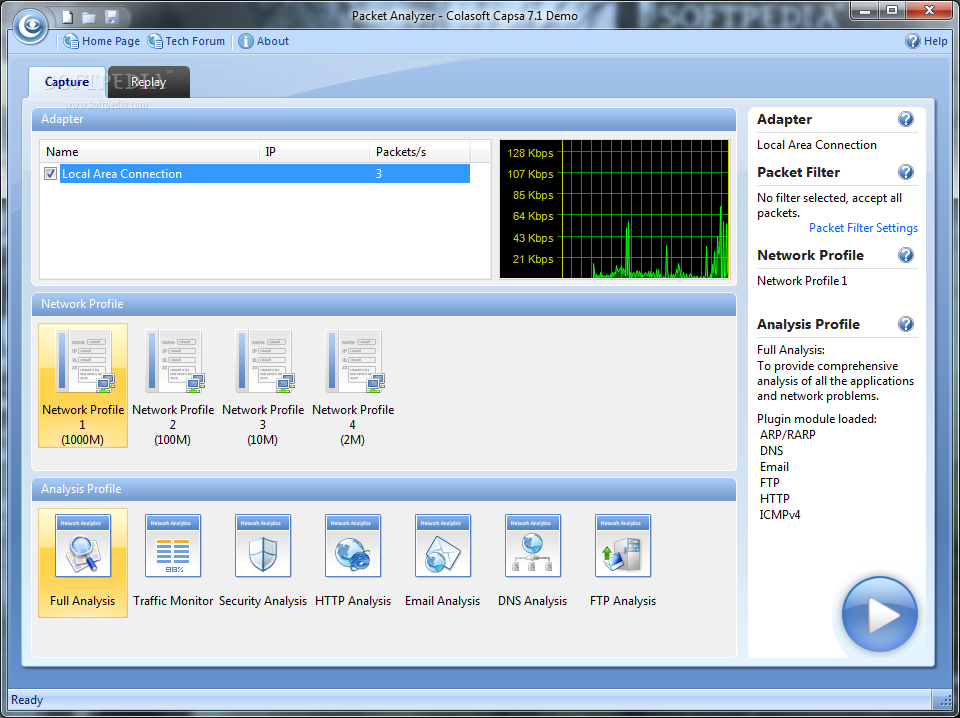Stay on the Capture tab
The image size is (960, 718).
pos(66,81)
